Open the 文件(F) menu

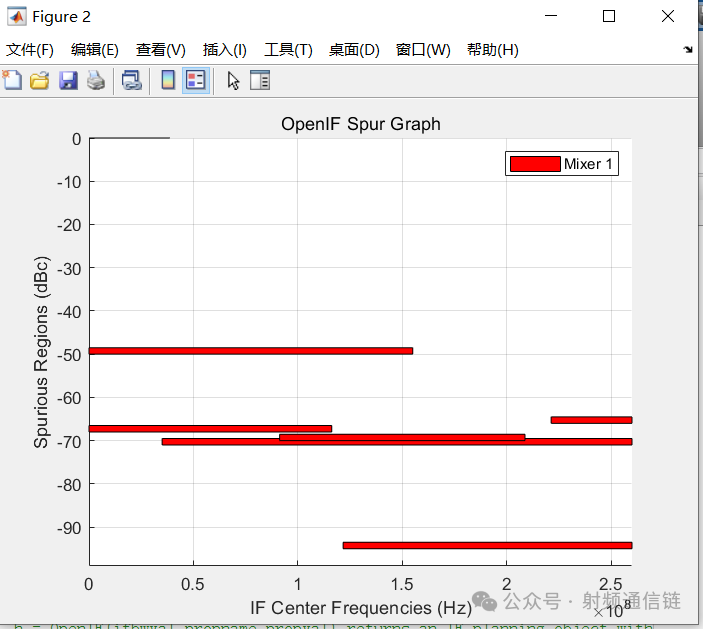click(x=30, y=50)
